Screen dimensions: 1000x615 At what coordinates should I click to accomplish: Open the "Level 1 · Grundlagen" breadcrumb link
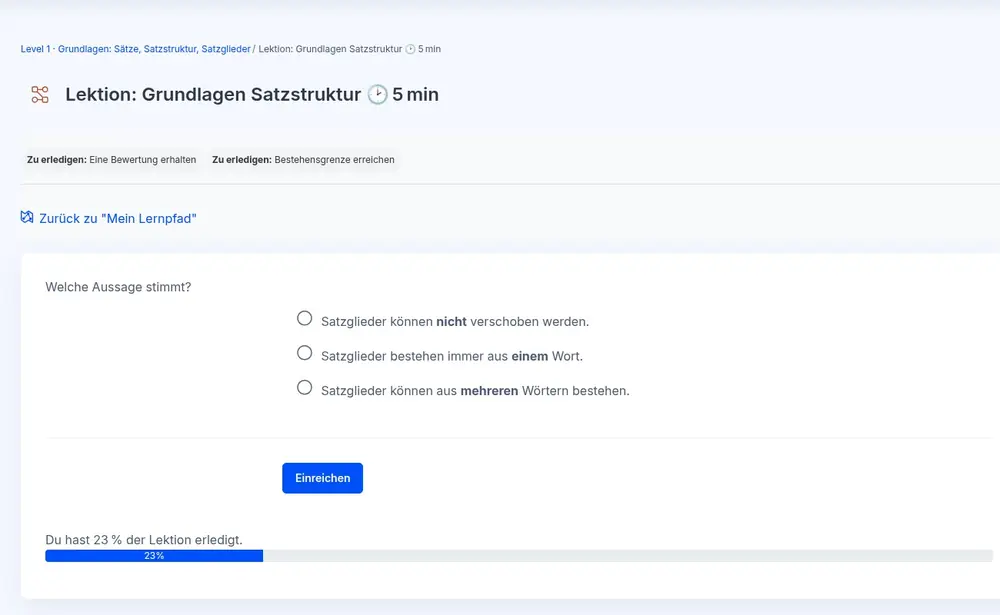135,49
